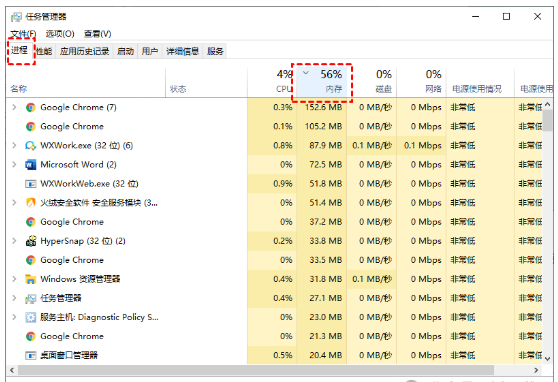Select the WXWorkWeb.exe process icon

[x=31, y=184]
